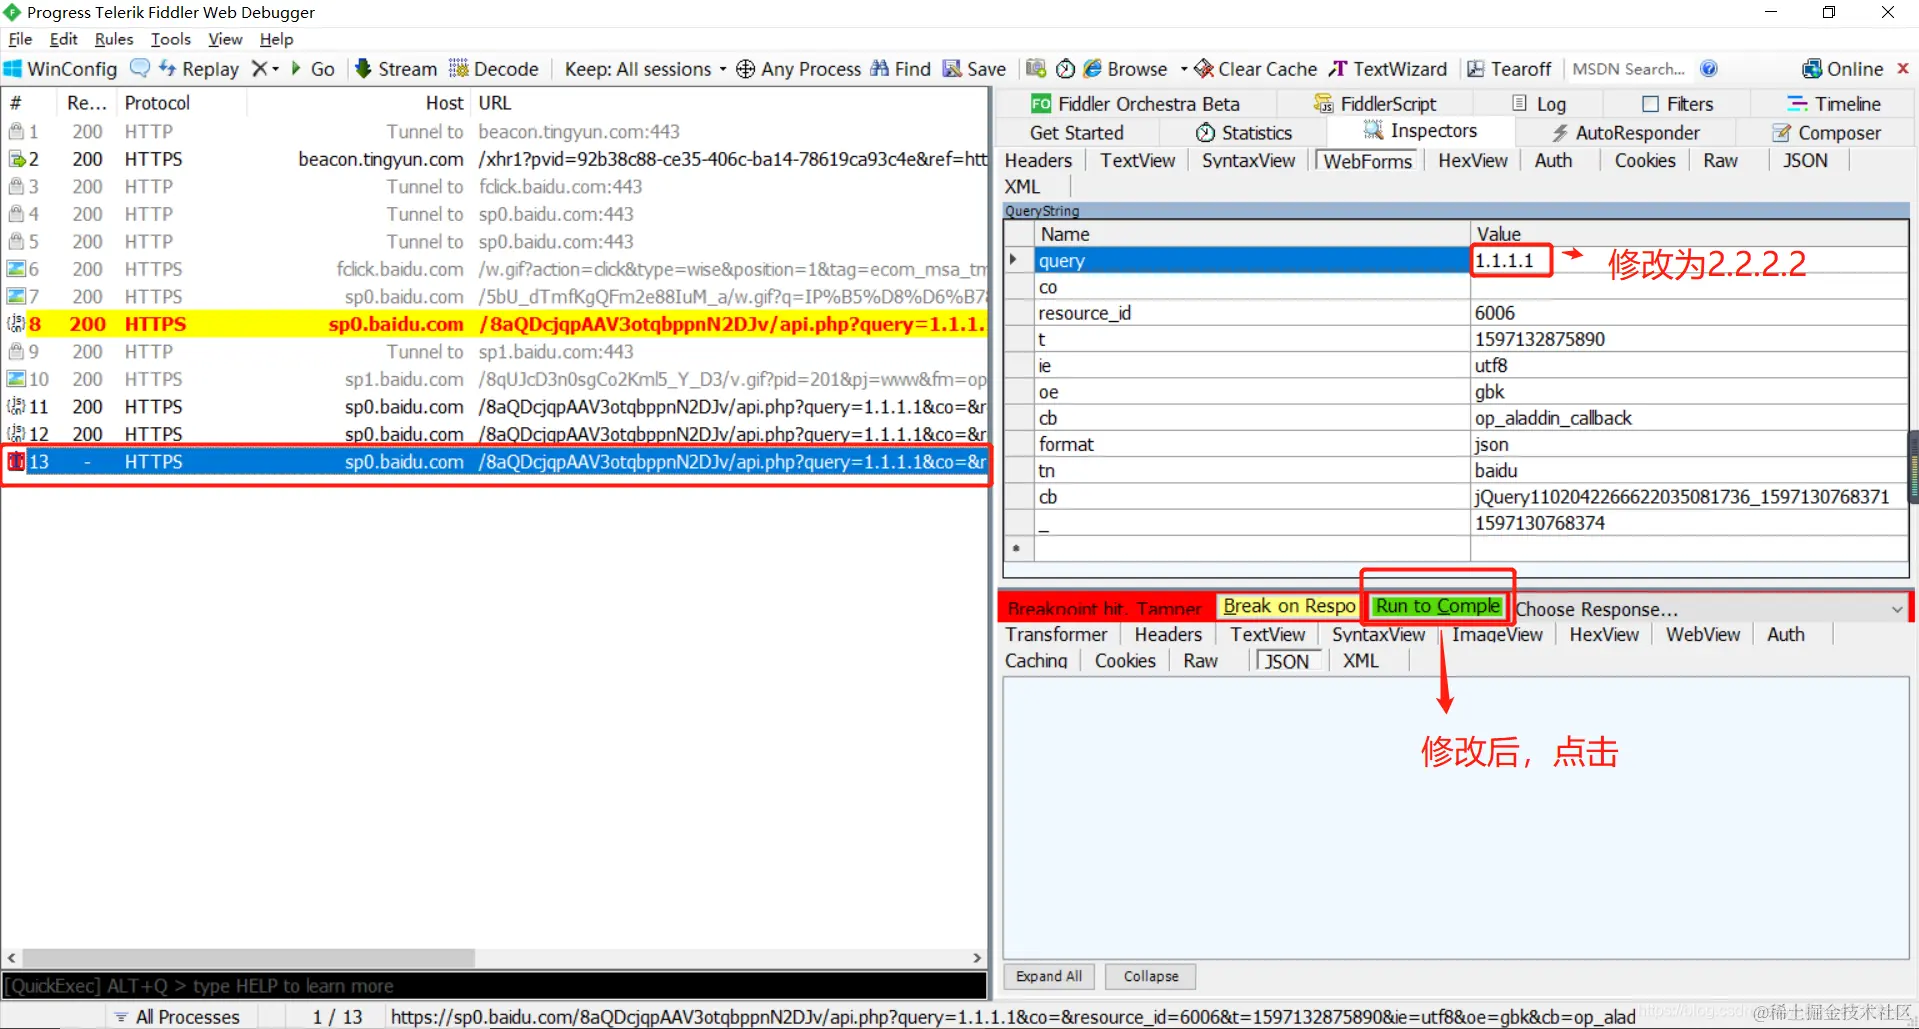Select session 13 in the session list
Viewport: 1919px width, 1029px height.
tap(496, 462)
